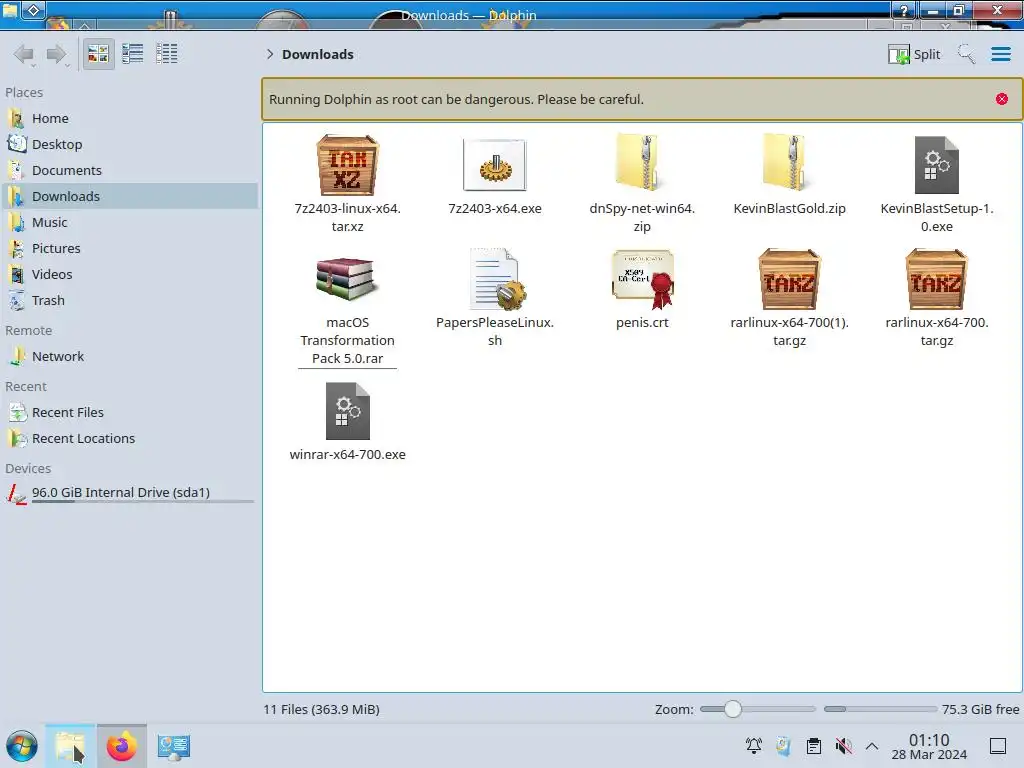
Task: Click Dolphin file manager taskbar button
Action: [x=71, y=746]
